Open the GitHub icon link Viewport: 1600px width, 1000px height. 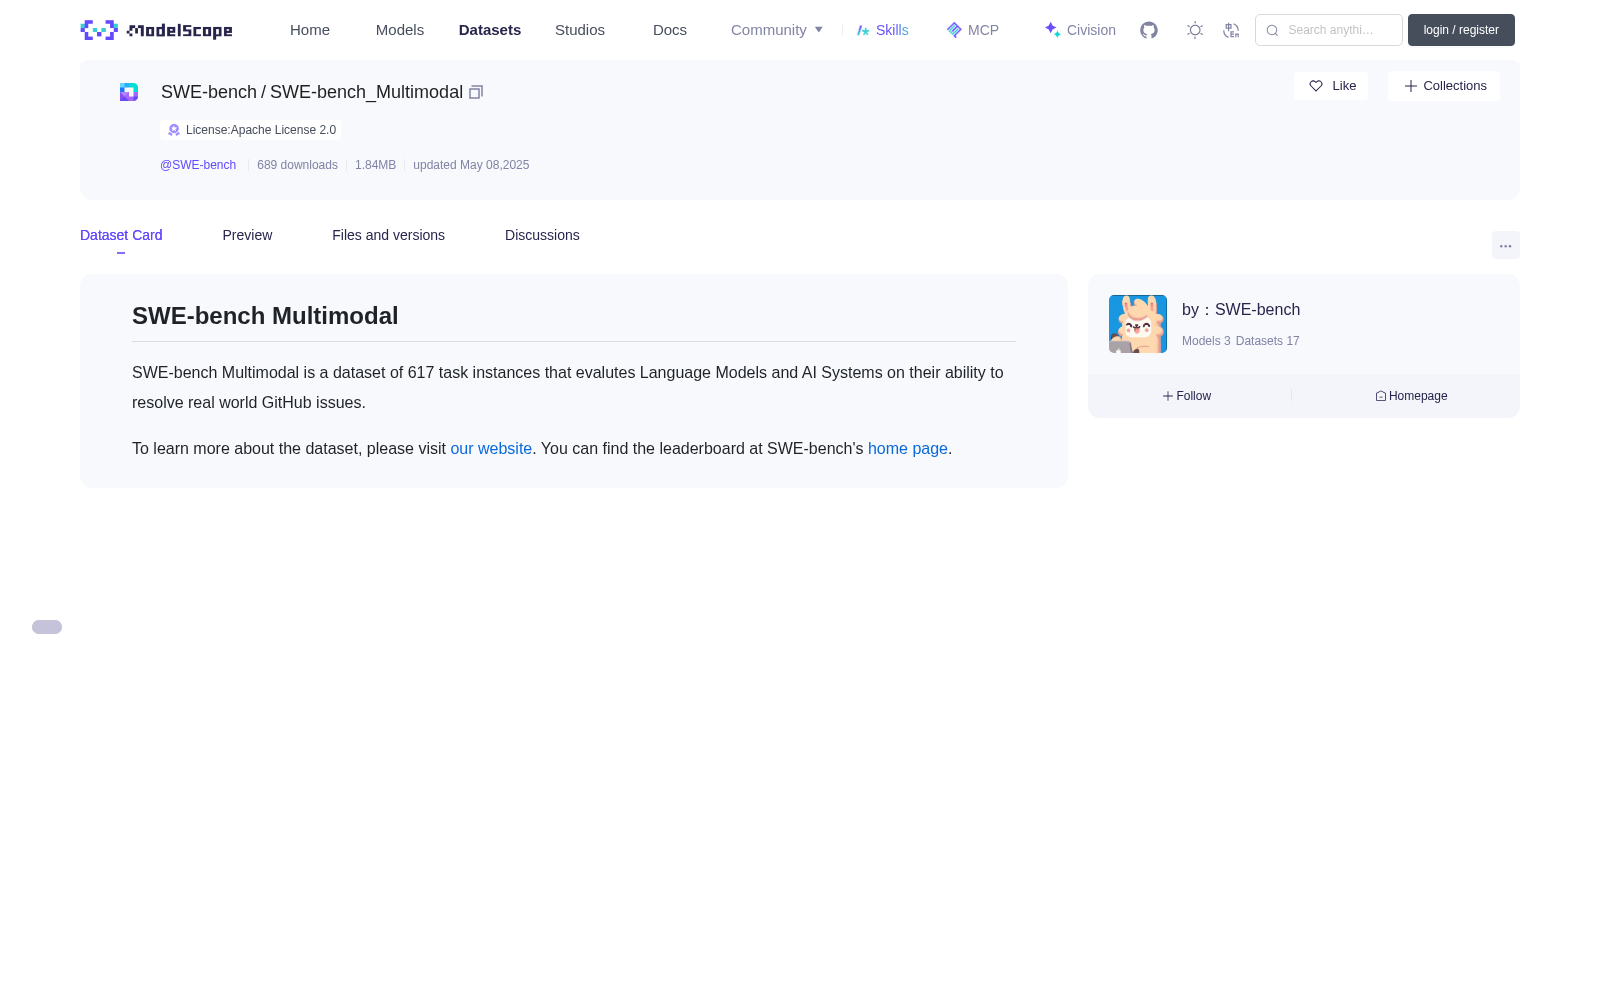point(1149,30)
